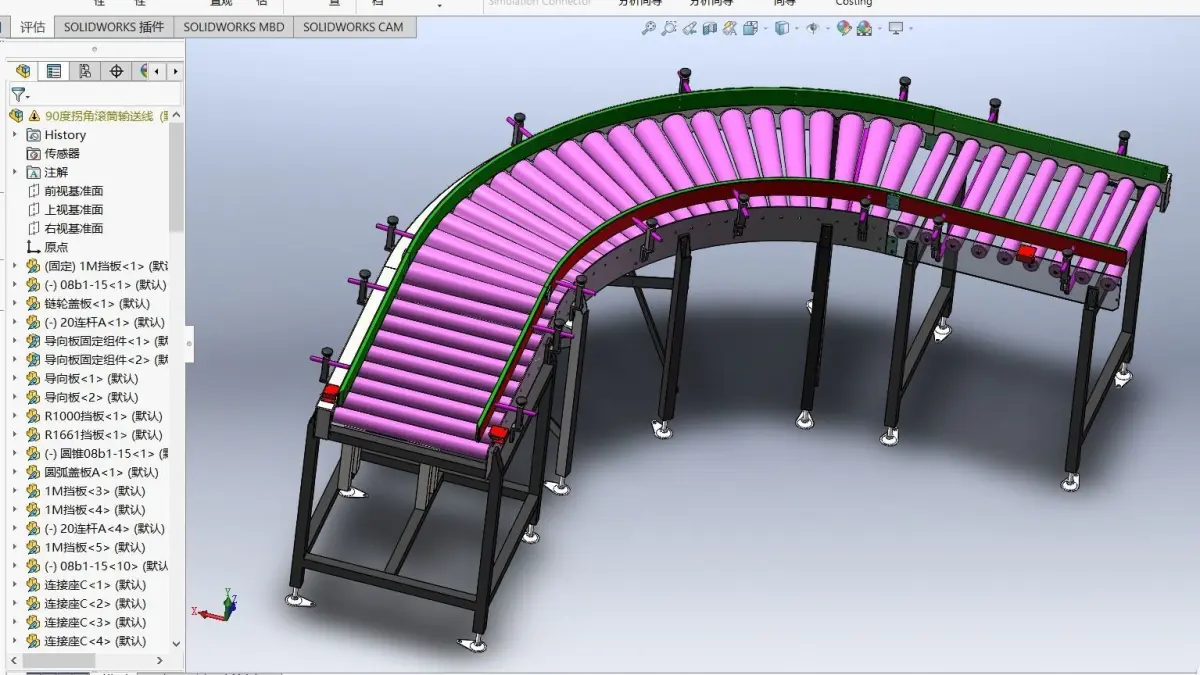Screen dimensions: 1200x675
Task: Open the FeatureManager design tree tab
Action: pyautogui.click(x=23, y=71)
